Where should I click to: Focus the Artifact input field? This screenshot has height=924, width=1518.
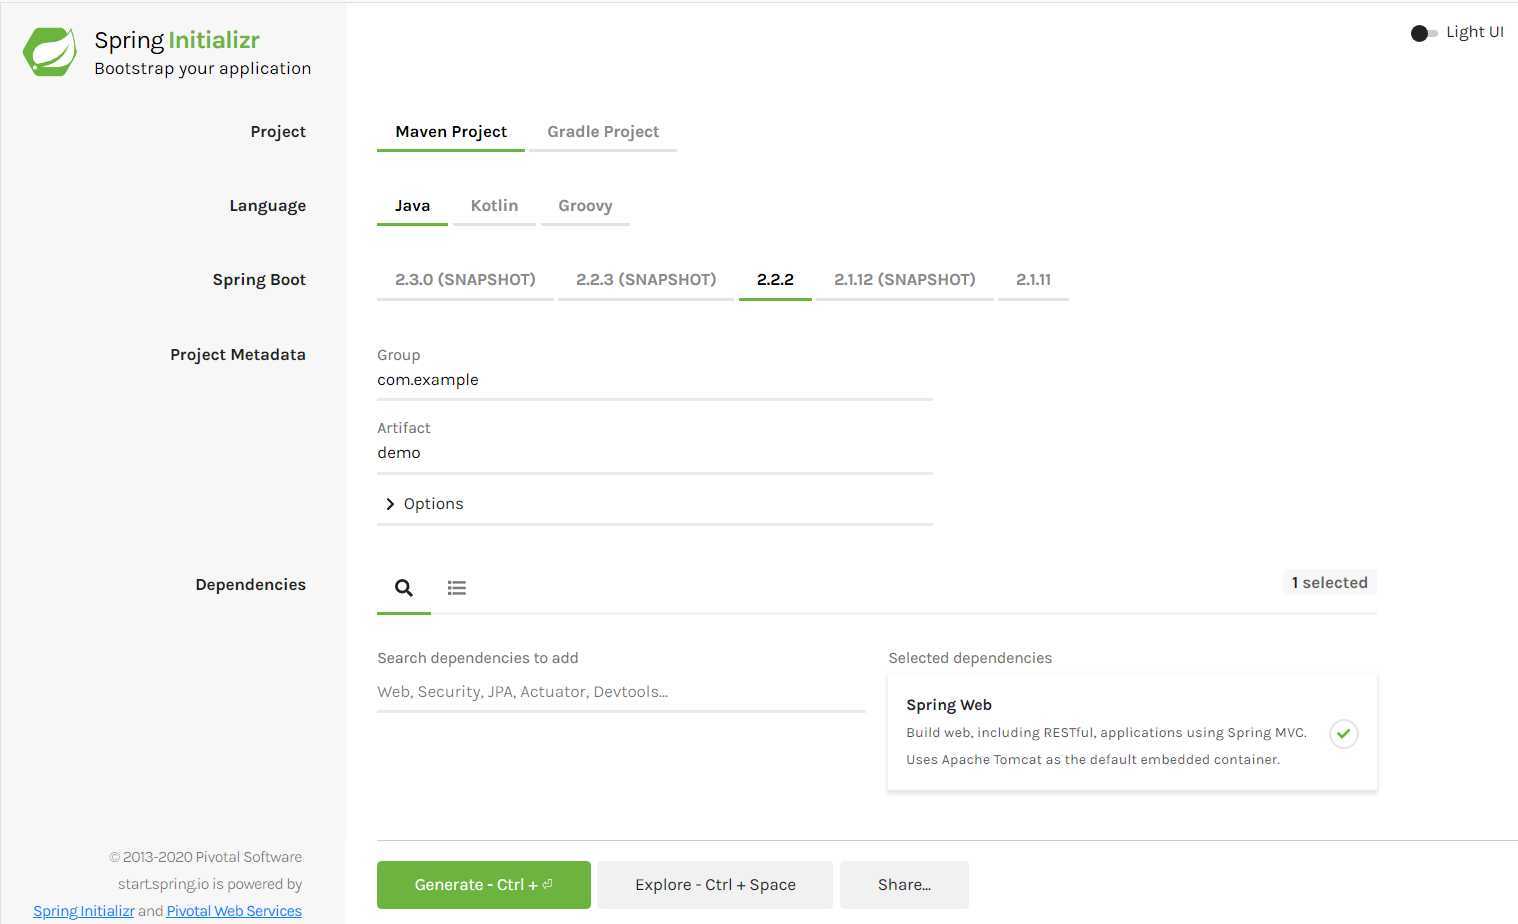coord(655,453)
